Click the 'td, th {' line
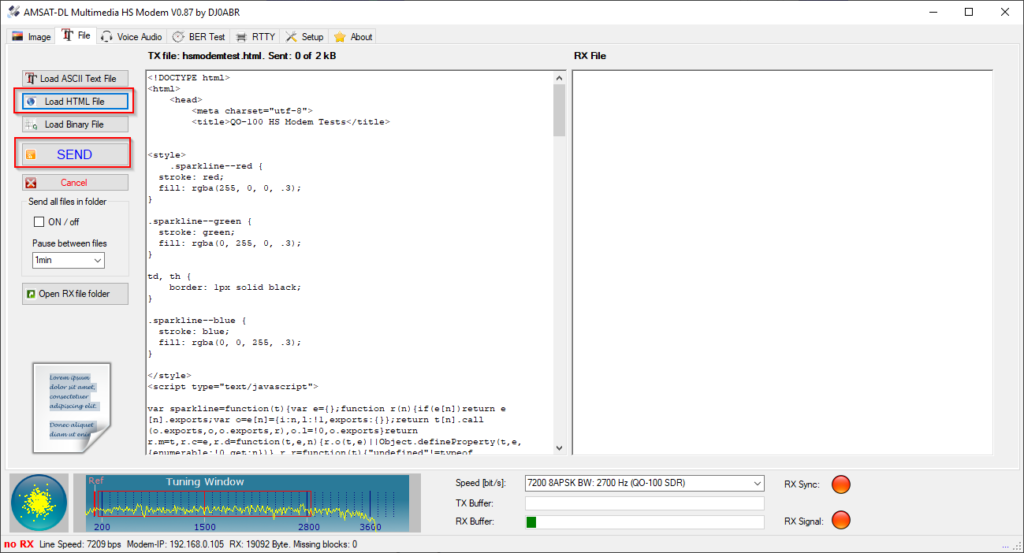The image size is (1024, 553). pos(170,276)
